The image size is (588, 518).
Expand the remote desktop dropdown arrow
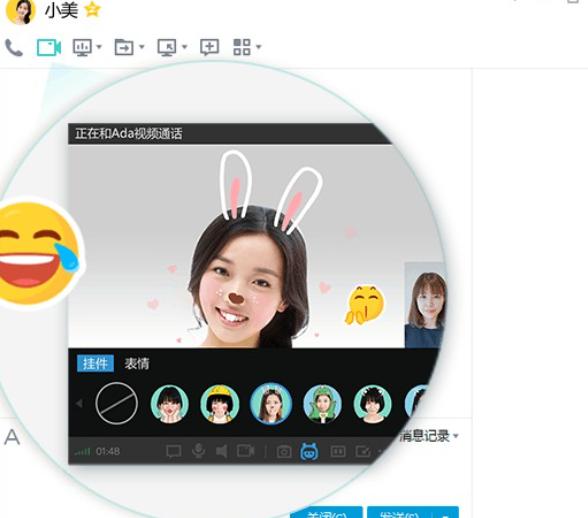point(184,47)
